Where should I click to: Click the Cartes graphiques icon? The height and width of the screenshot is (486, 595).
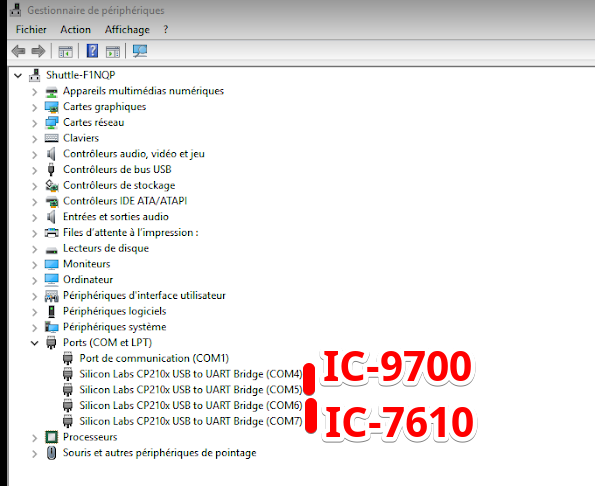click(x=51, y=107)
